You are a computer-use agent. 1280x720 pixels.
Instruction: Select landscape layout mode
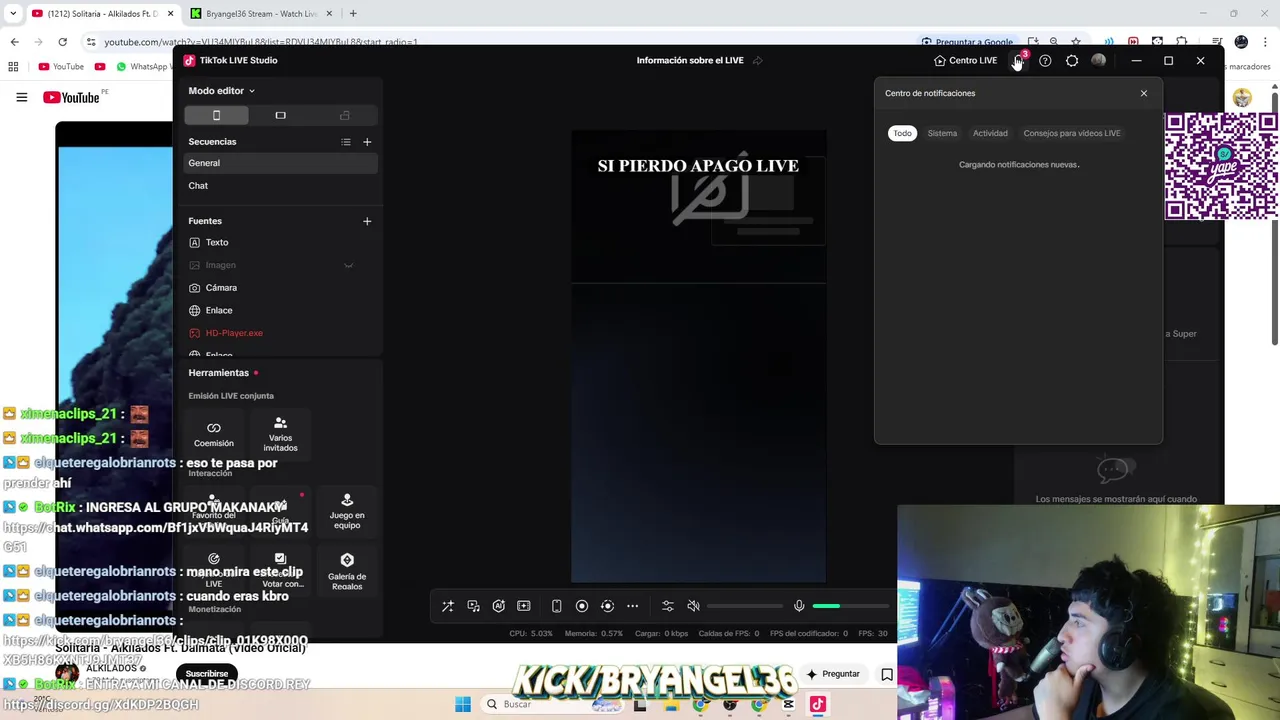[280, 115]
